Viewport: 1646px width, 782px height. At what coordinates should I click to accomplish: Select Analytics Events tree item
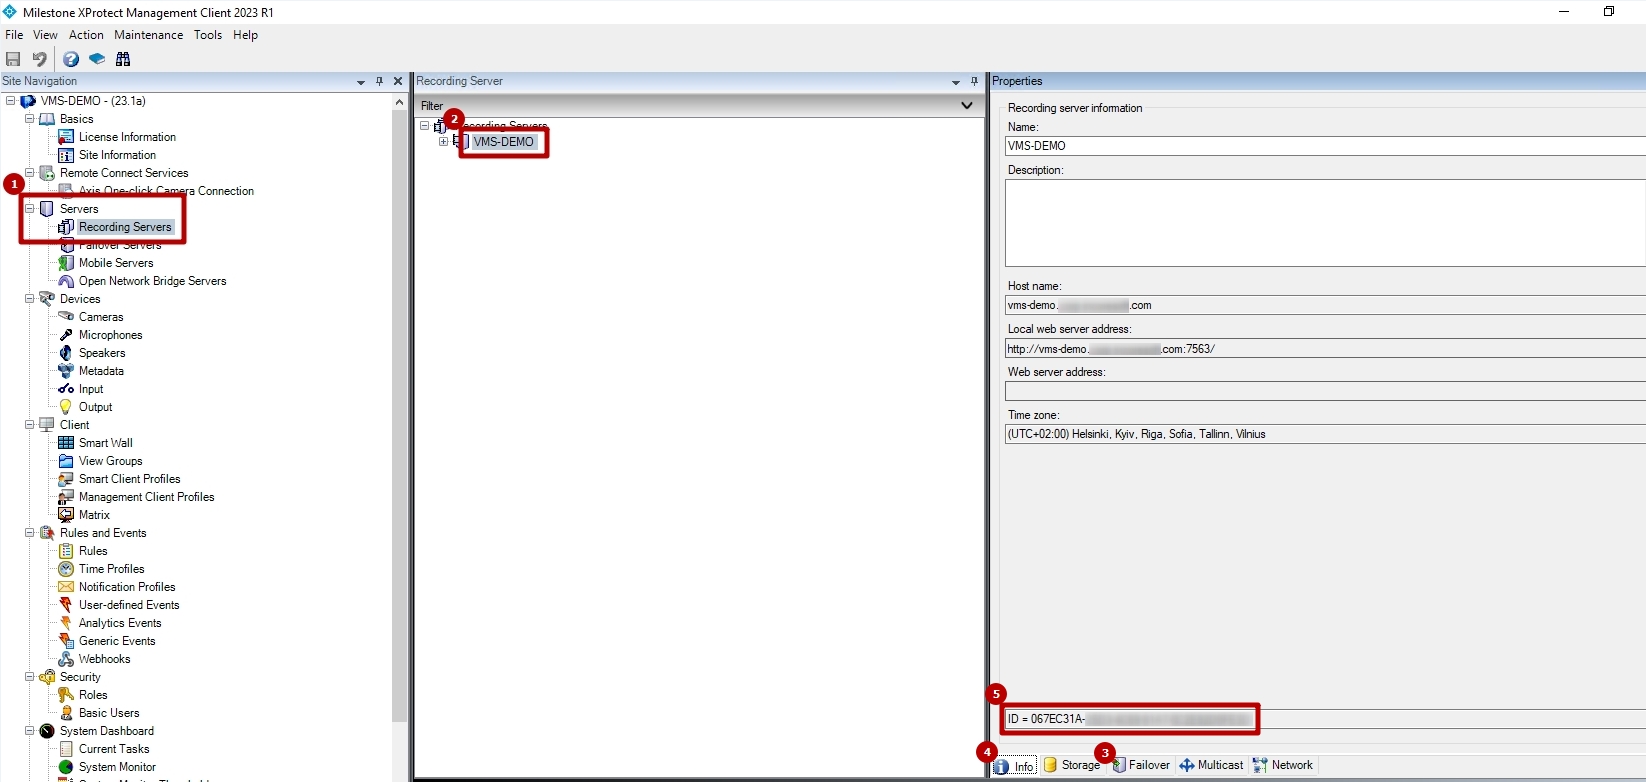pos(120,623)
